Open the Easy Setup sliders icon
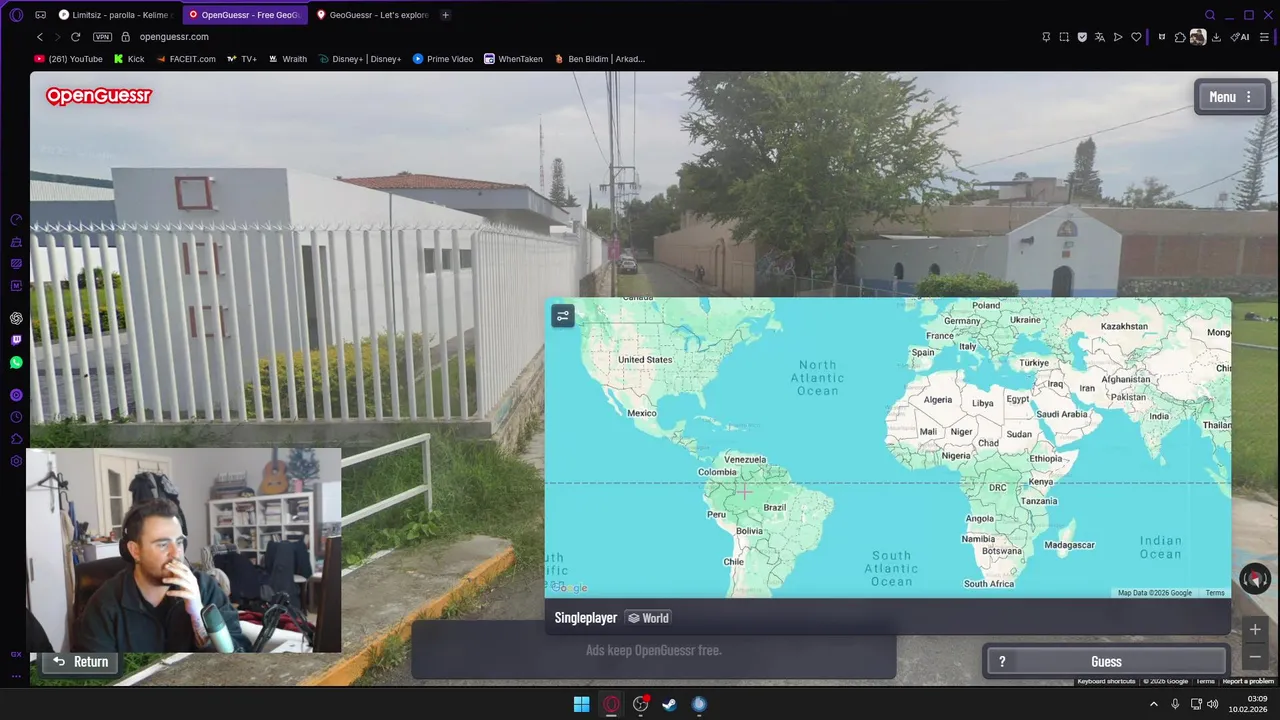 (x=1264, y=37)
